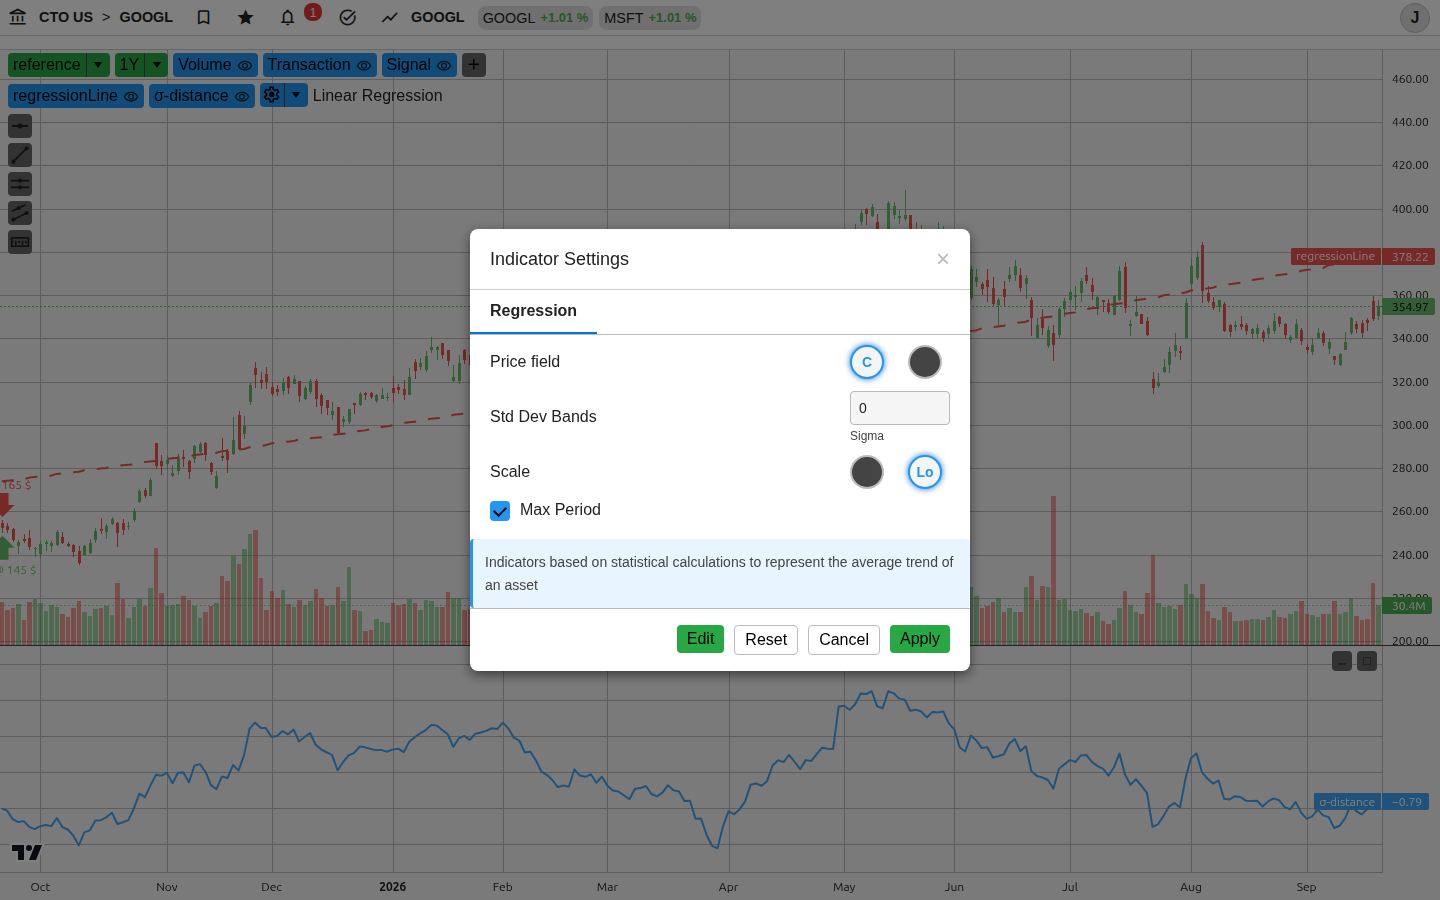Uncheck the Max Period checkbox
Viewport: 1440px width, 900px height.
click(x=500, y=511)
